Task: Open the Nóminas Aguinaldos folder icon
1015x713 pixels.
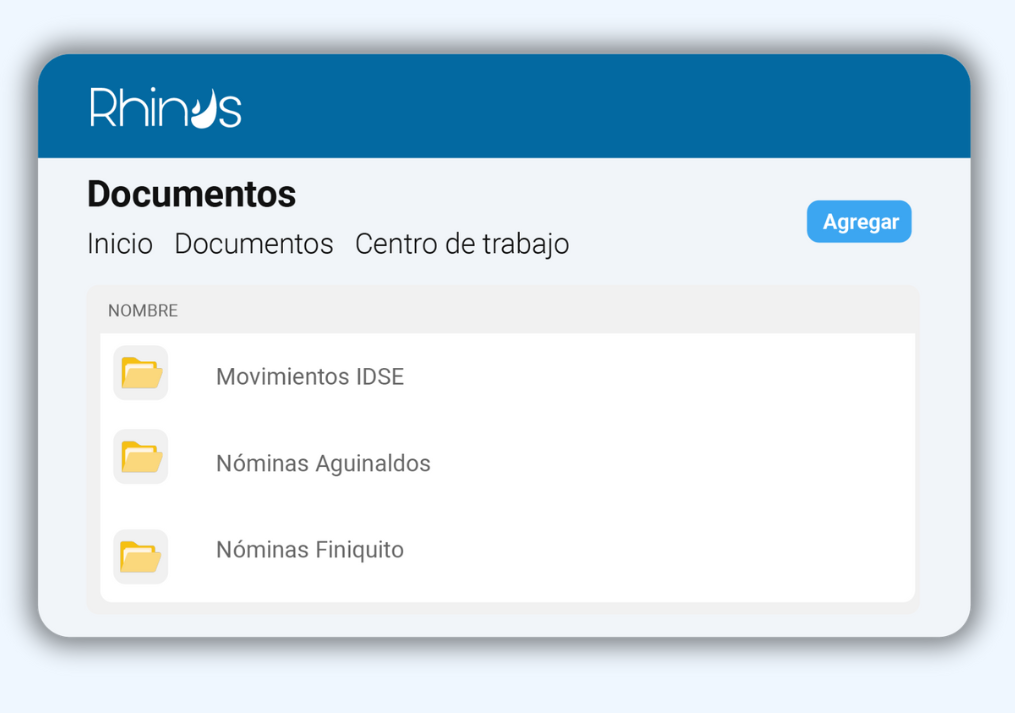Action: [x=141, y=457]
